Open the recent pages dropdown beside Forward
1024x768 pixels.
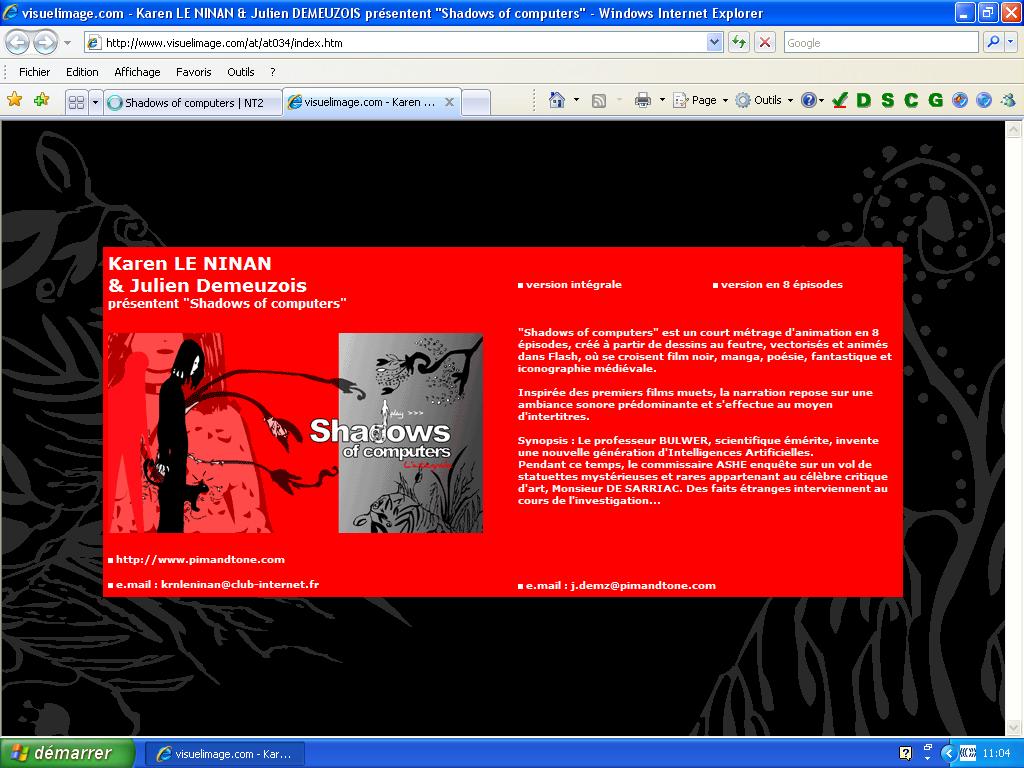(67, 43)
